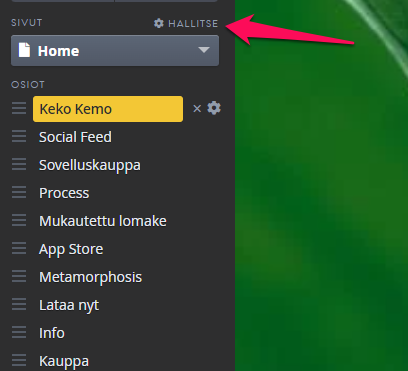Select the Kauppa section
The image size is (408, 371).
point(64,361)
